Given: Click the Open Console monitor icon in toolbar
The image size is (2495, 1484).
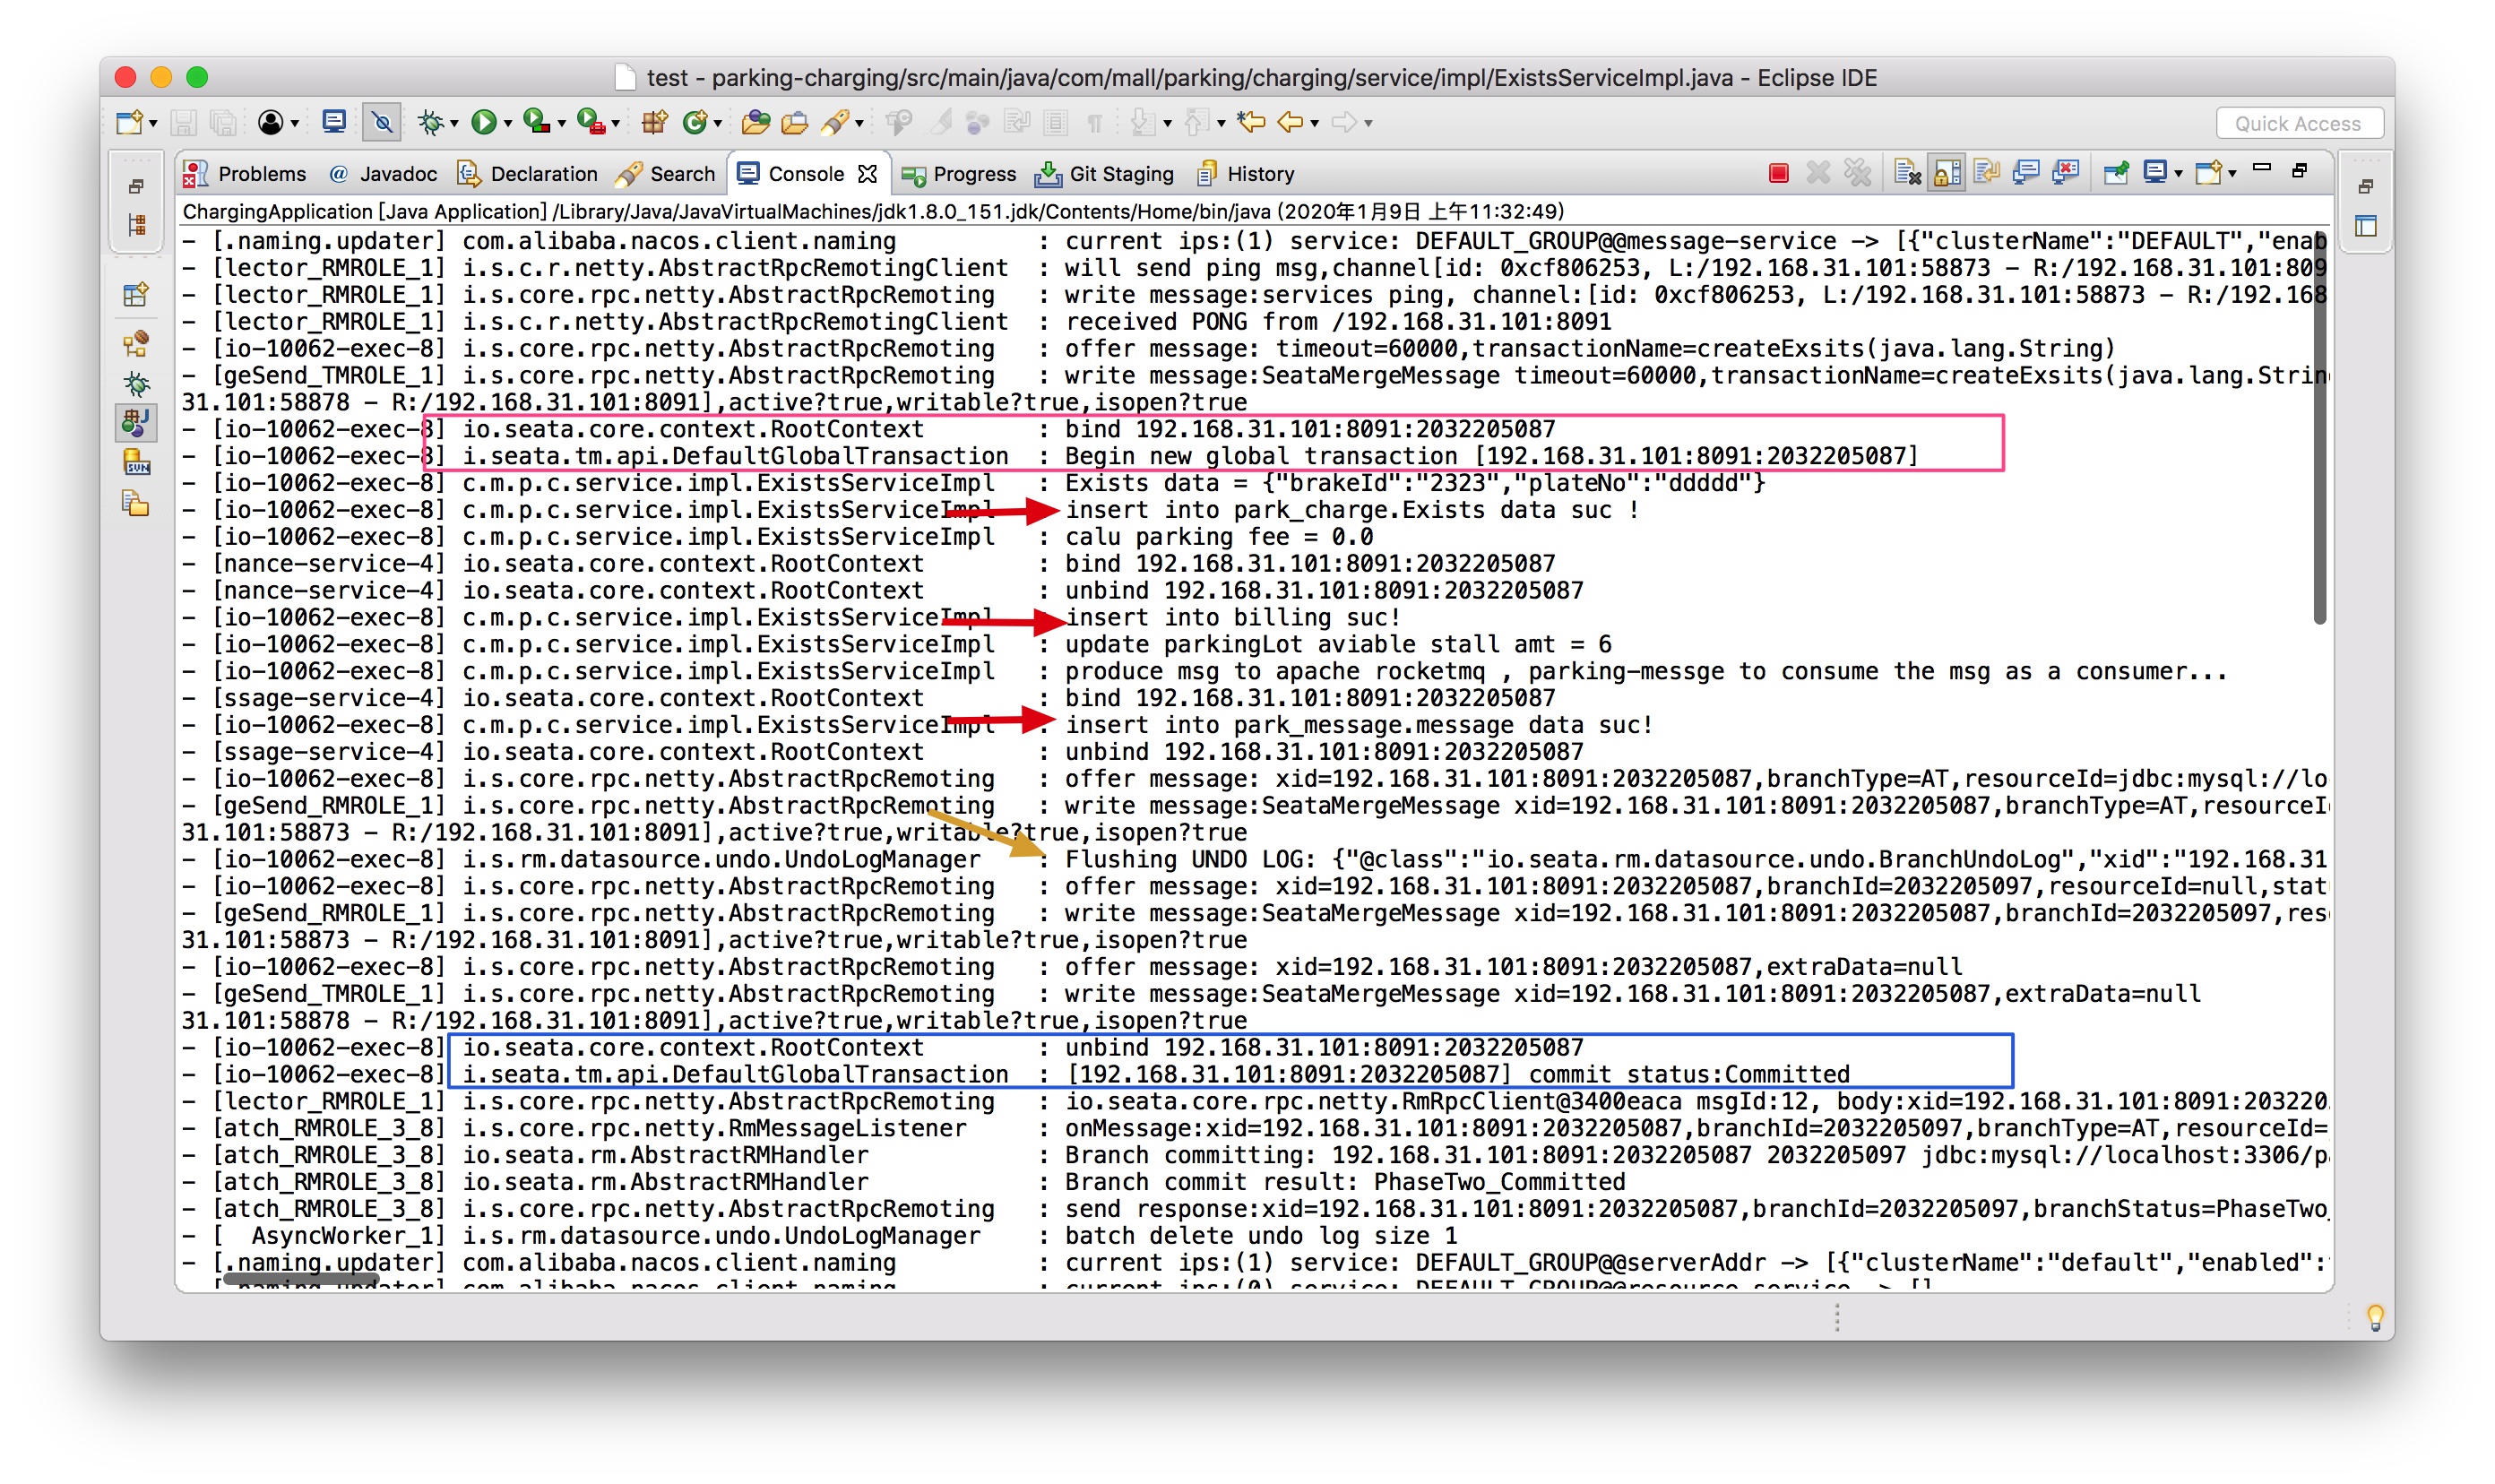Looking at the screenshot, I should coord(334,123).
